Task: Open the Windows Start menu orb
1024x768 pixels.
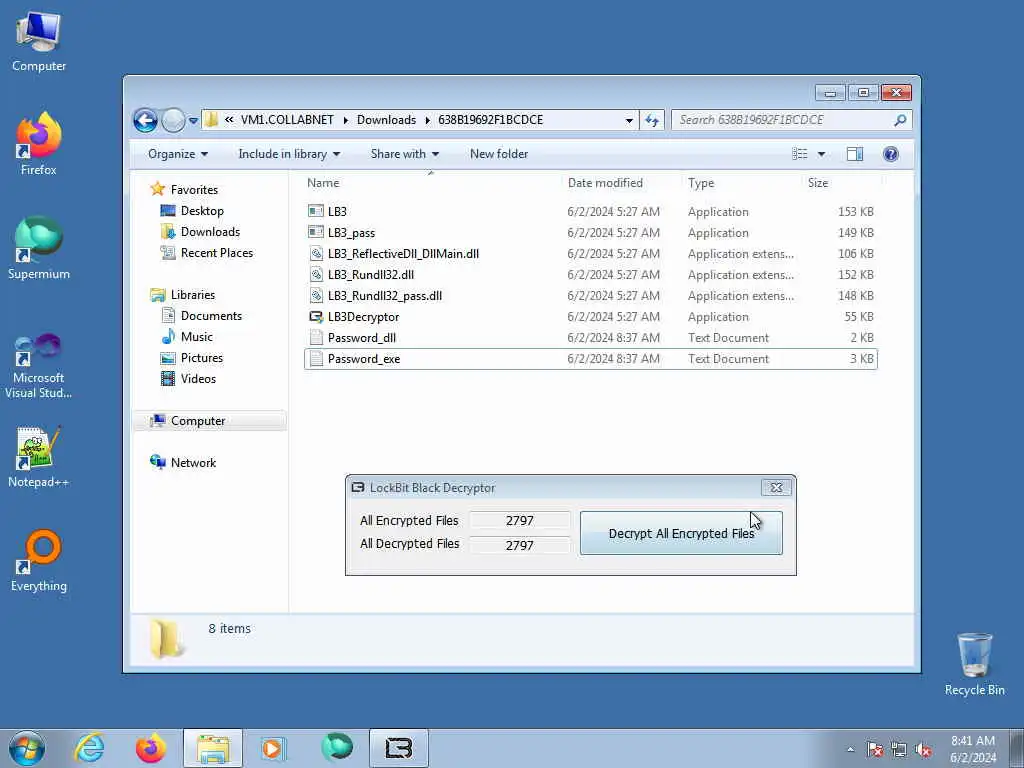Action: 27,748
